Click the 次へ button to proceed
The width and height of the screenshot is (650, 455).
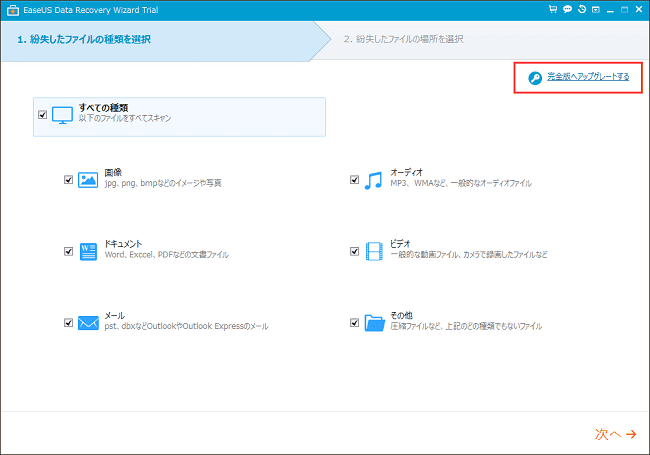pos(616,434)
